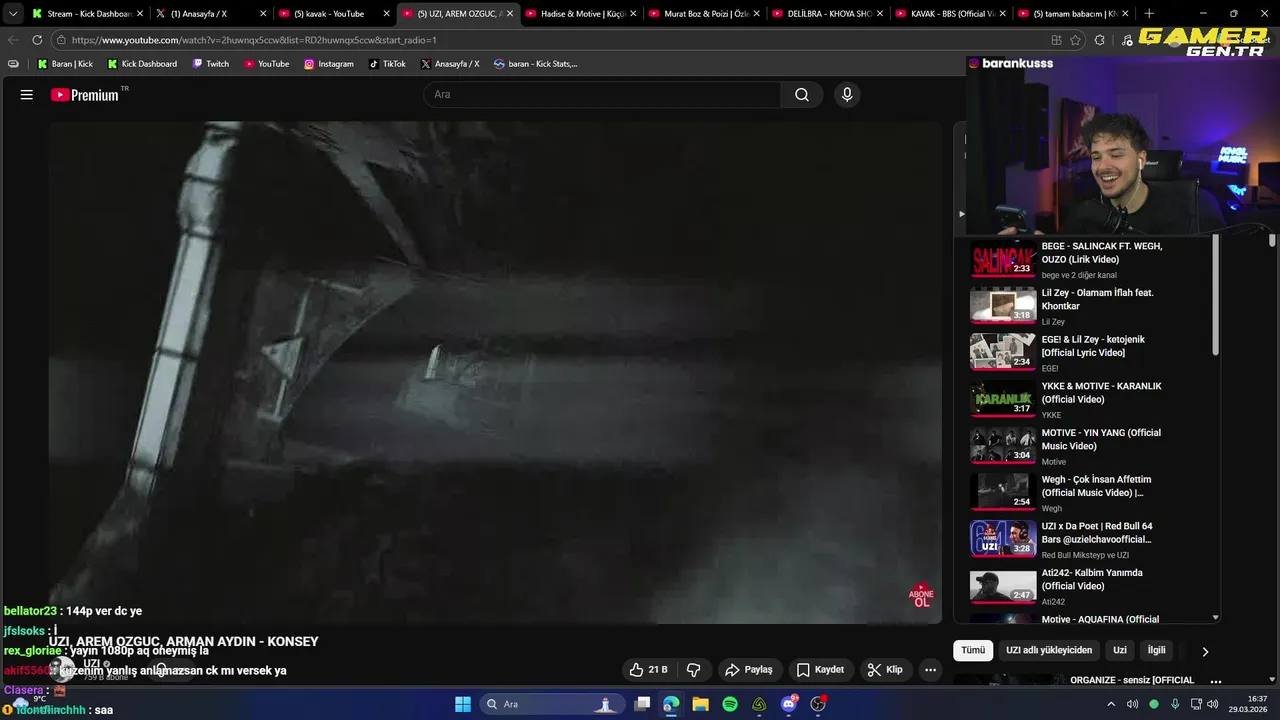Image resolution: width=1280 pixels, height=720 pixels.
Task: Click the system tray microphone icon
Action: point(1175,704)
